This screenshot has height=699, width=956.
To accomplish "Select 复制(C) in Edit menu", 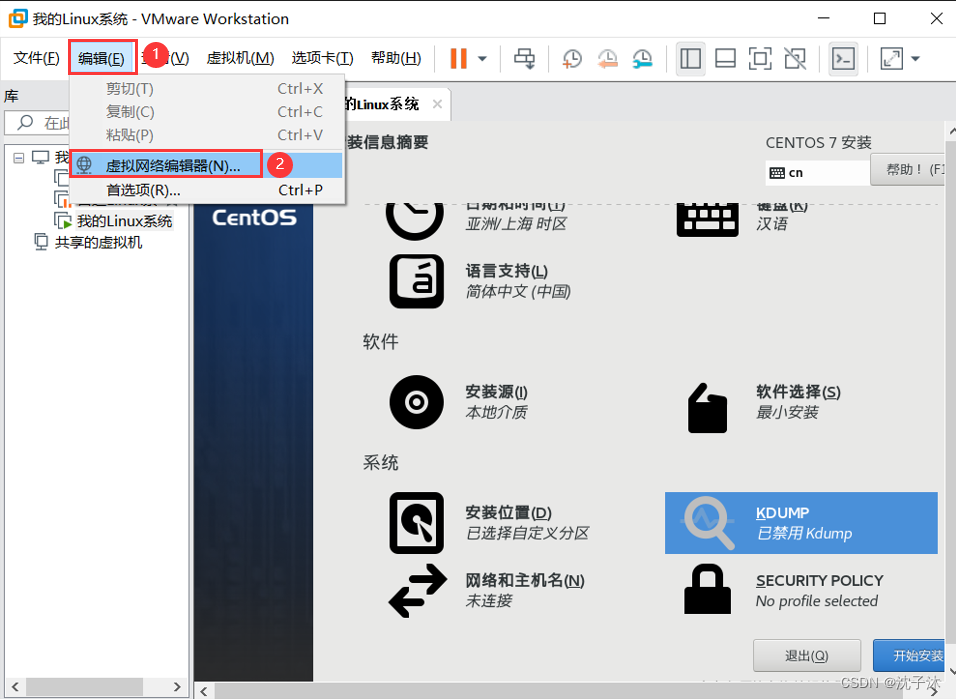I will (x=207, y=112).
